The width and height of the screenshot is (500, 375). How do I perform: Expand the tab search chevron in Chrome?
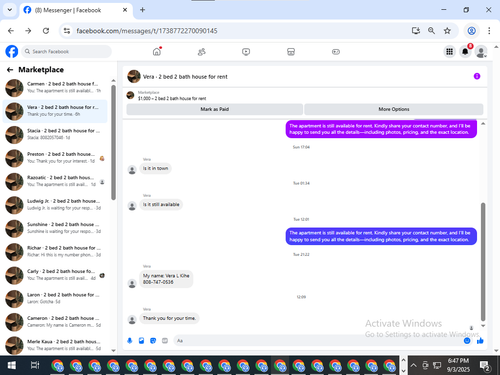click(x=10, y=10)
